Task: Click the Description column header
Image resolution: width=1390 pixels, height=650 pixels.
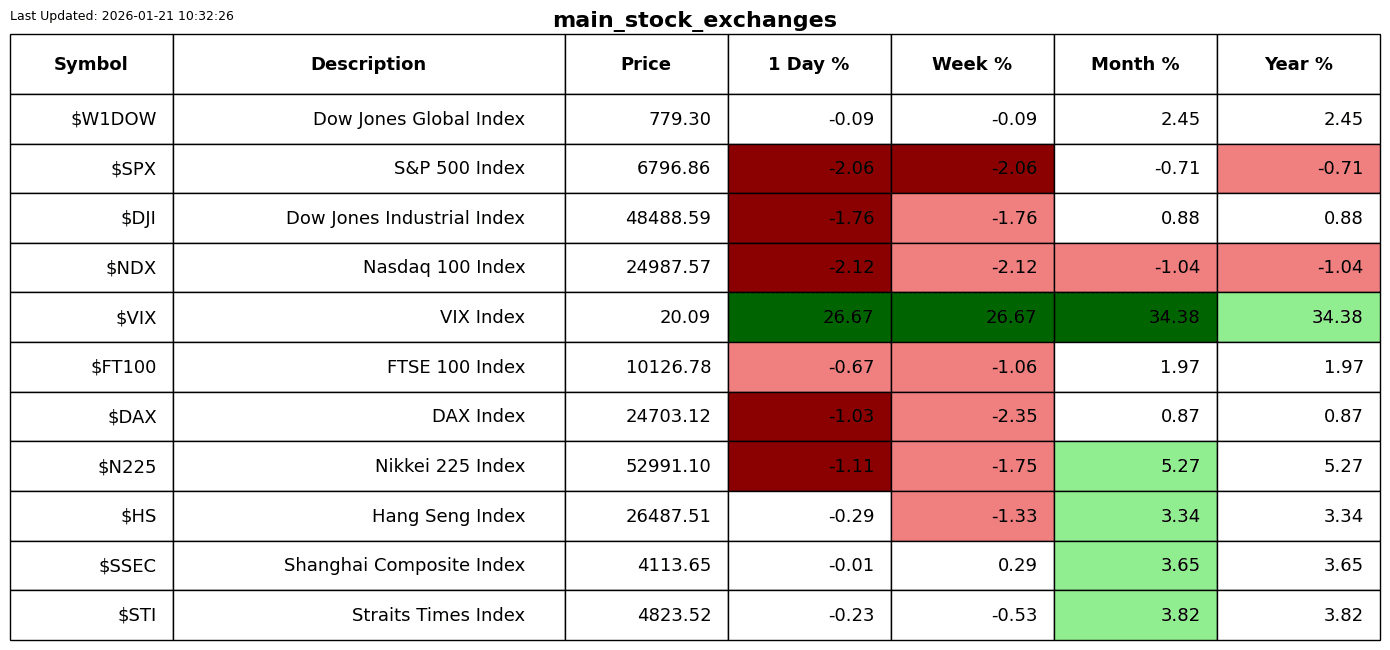Action: click(368, 65)
